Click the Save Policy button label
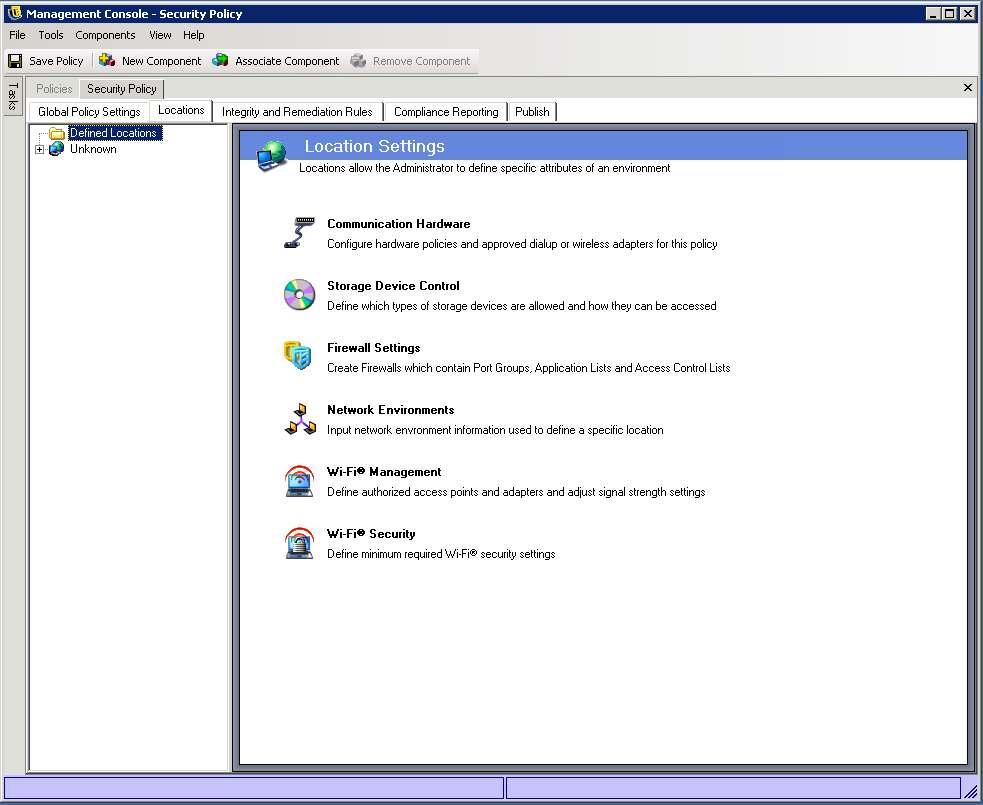The height and width of the screenshot is (805, 983). [x=56, y=61]
